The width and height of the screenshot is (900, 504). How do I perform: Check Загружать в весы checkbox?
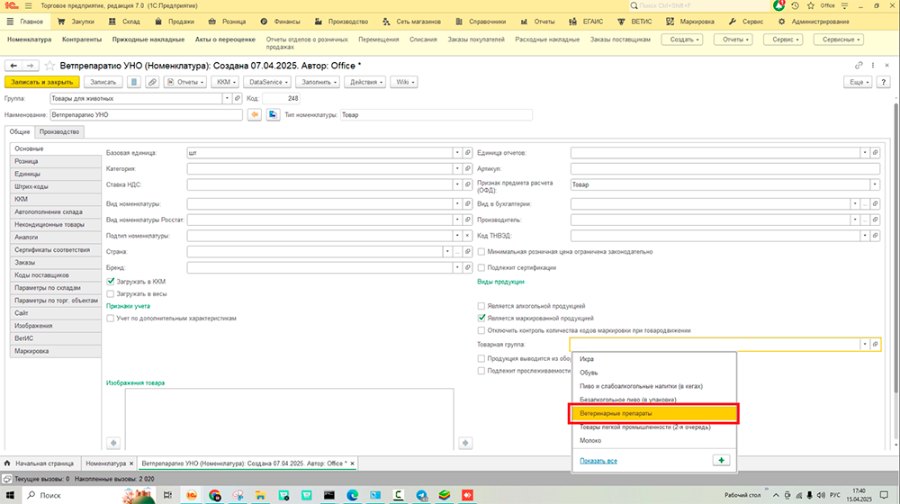[x=111, y=294]
